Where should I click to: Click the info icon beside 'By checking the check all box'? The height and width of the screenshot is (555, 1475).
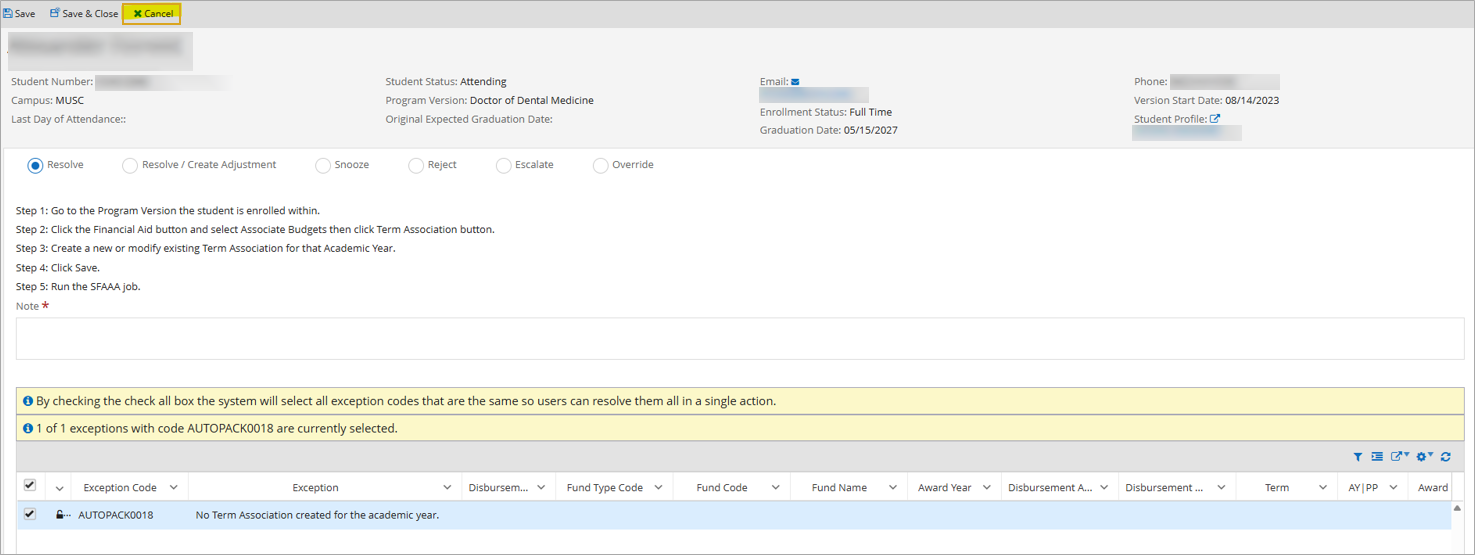(x=28, y=401)
